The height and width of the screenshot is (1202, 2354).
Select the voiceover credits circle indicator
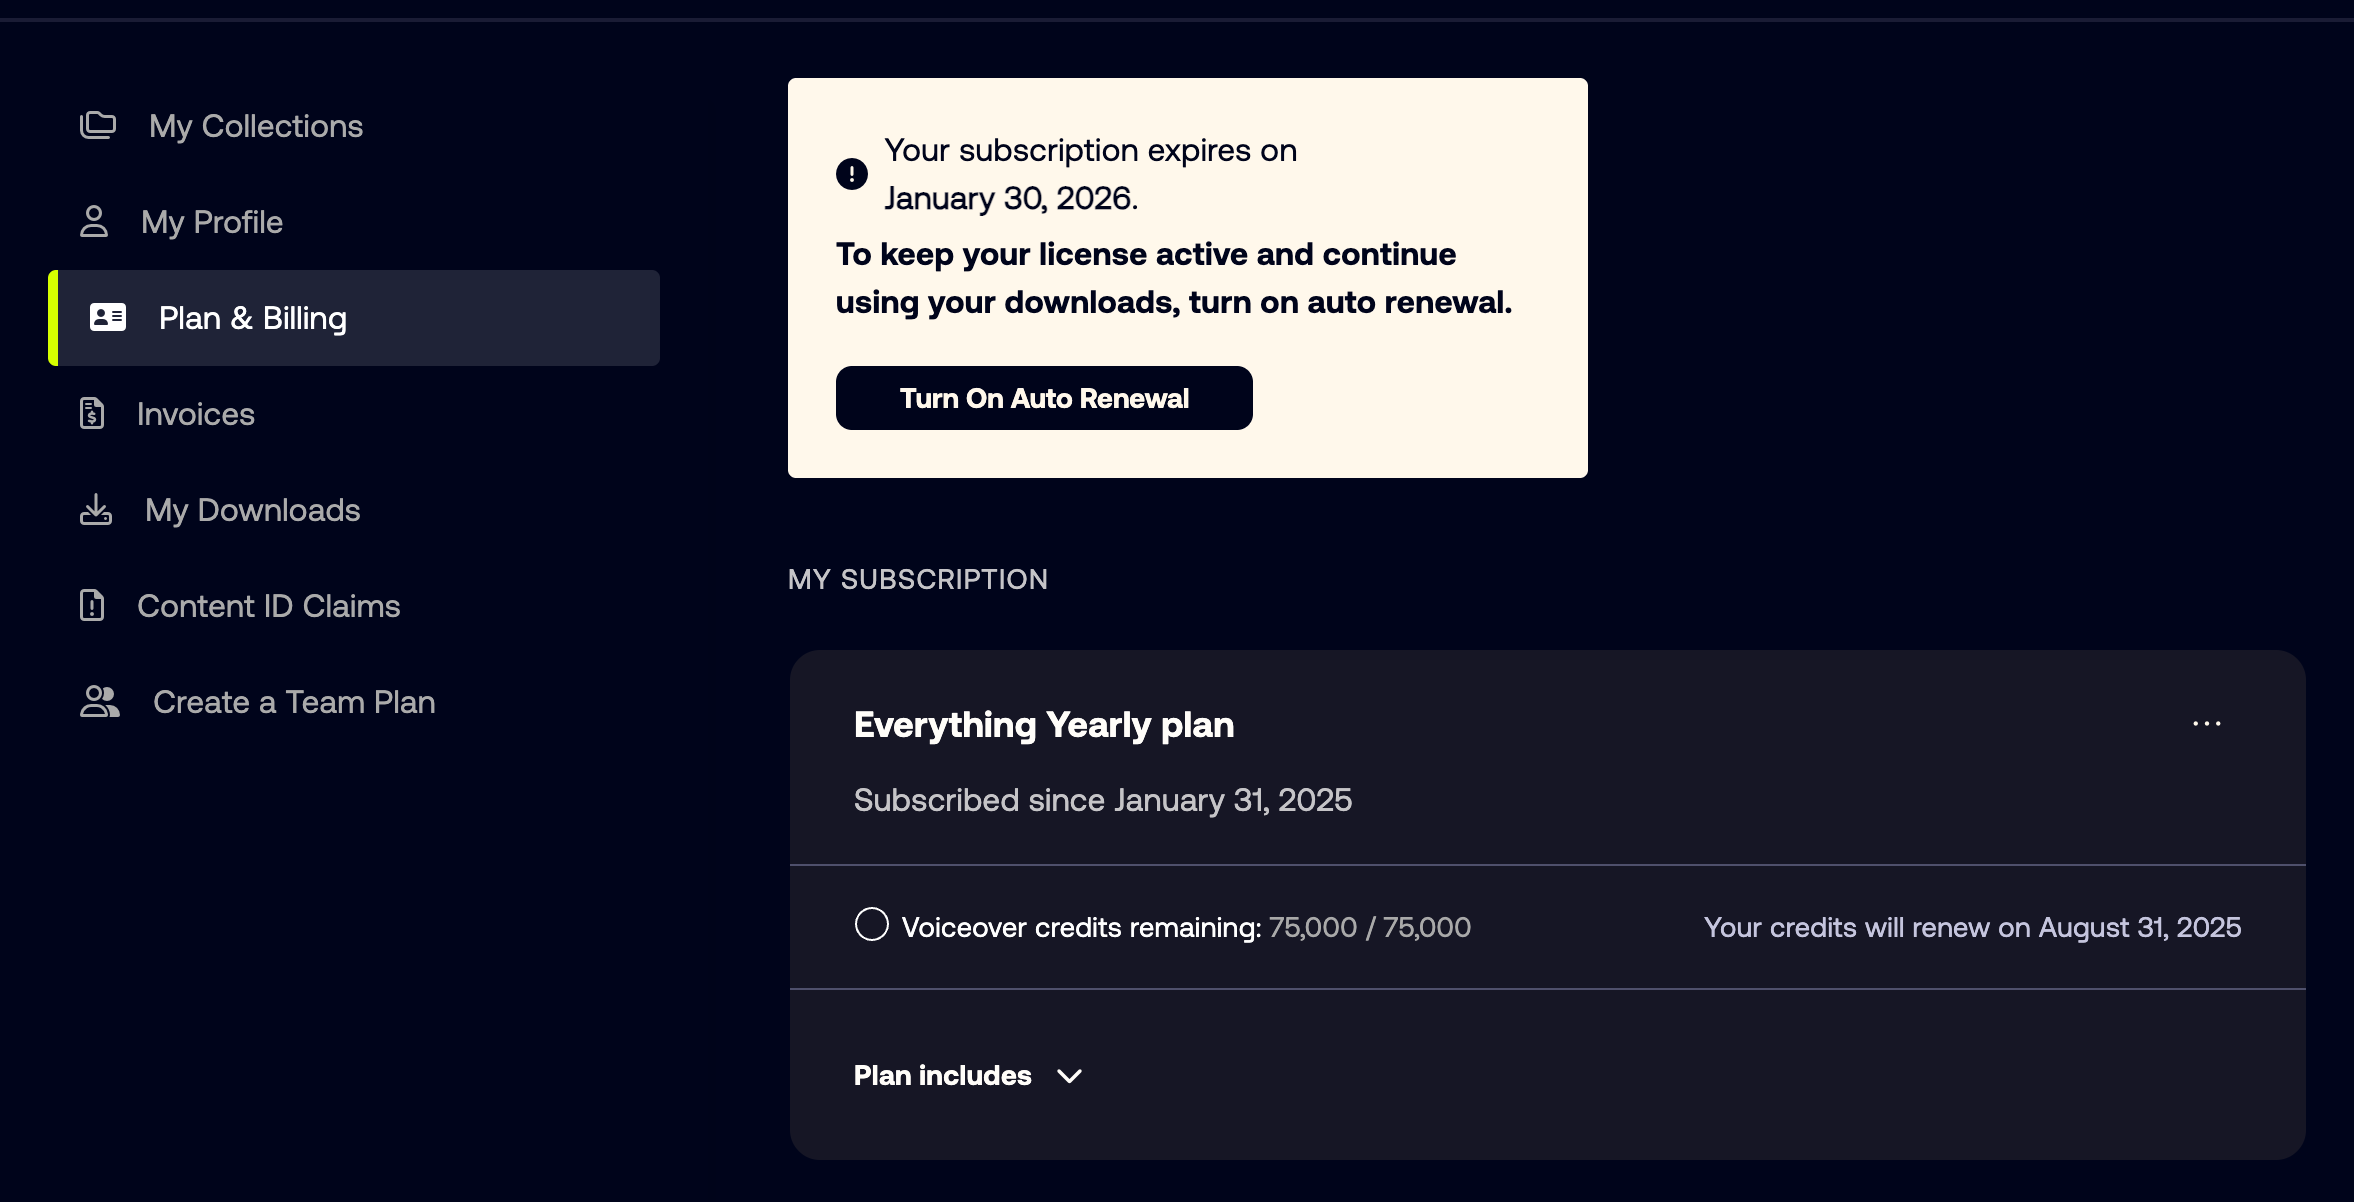click(x=871, y=927)
